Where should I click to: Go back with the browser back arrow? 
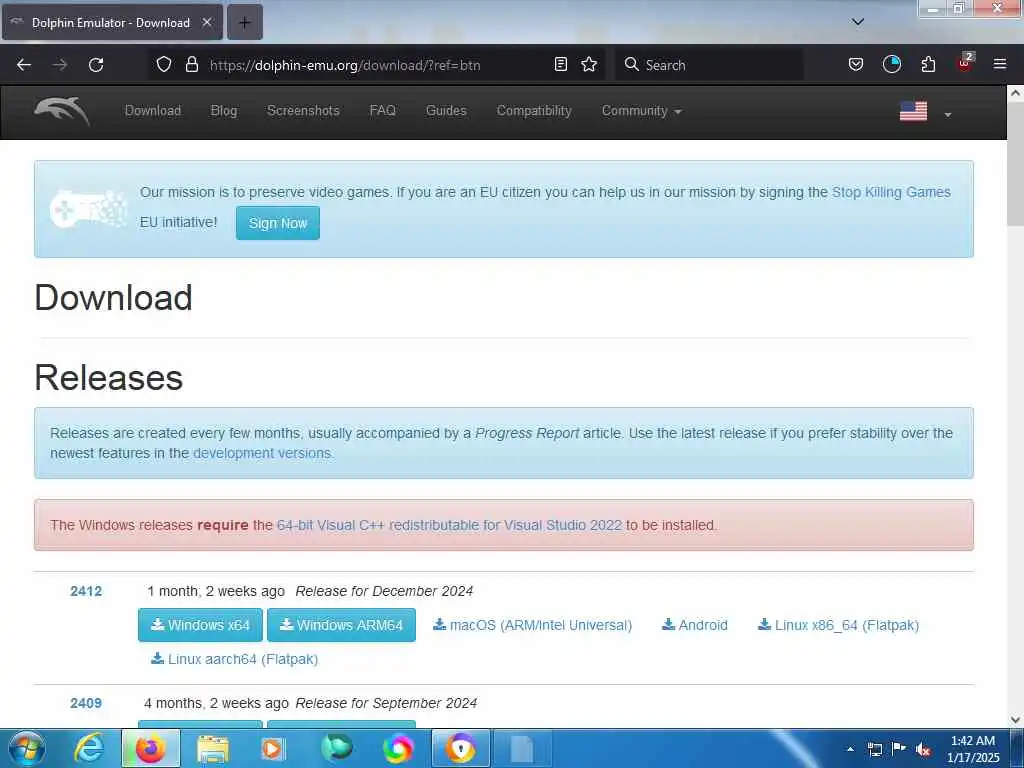pyautogui.click(x=24, y=65)
